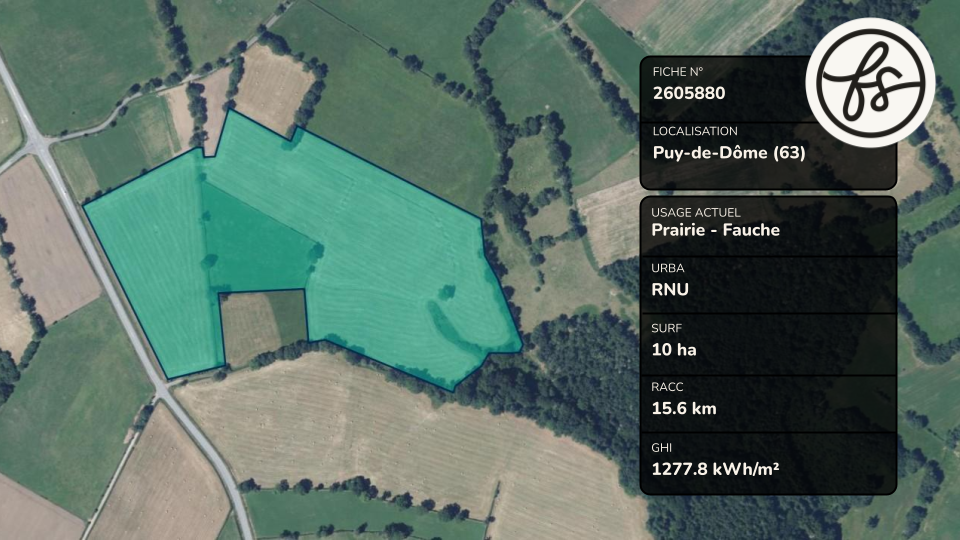Viewport: 960px width, 540px height.
Task: Click the 'FICHE N°' label
Action: click(678, 72)
